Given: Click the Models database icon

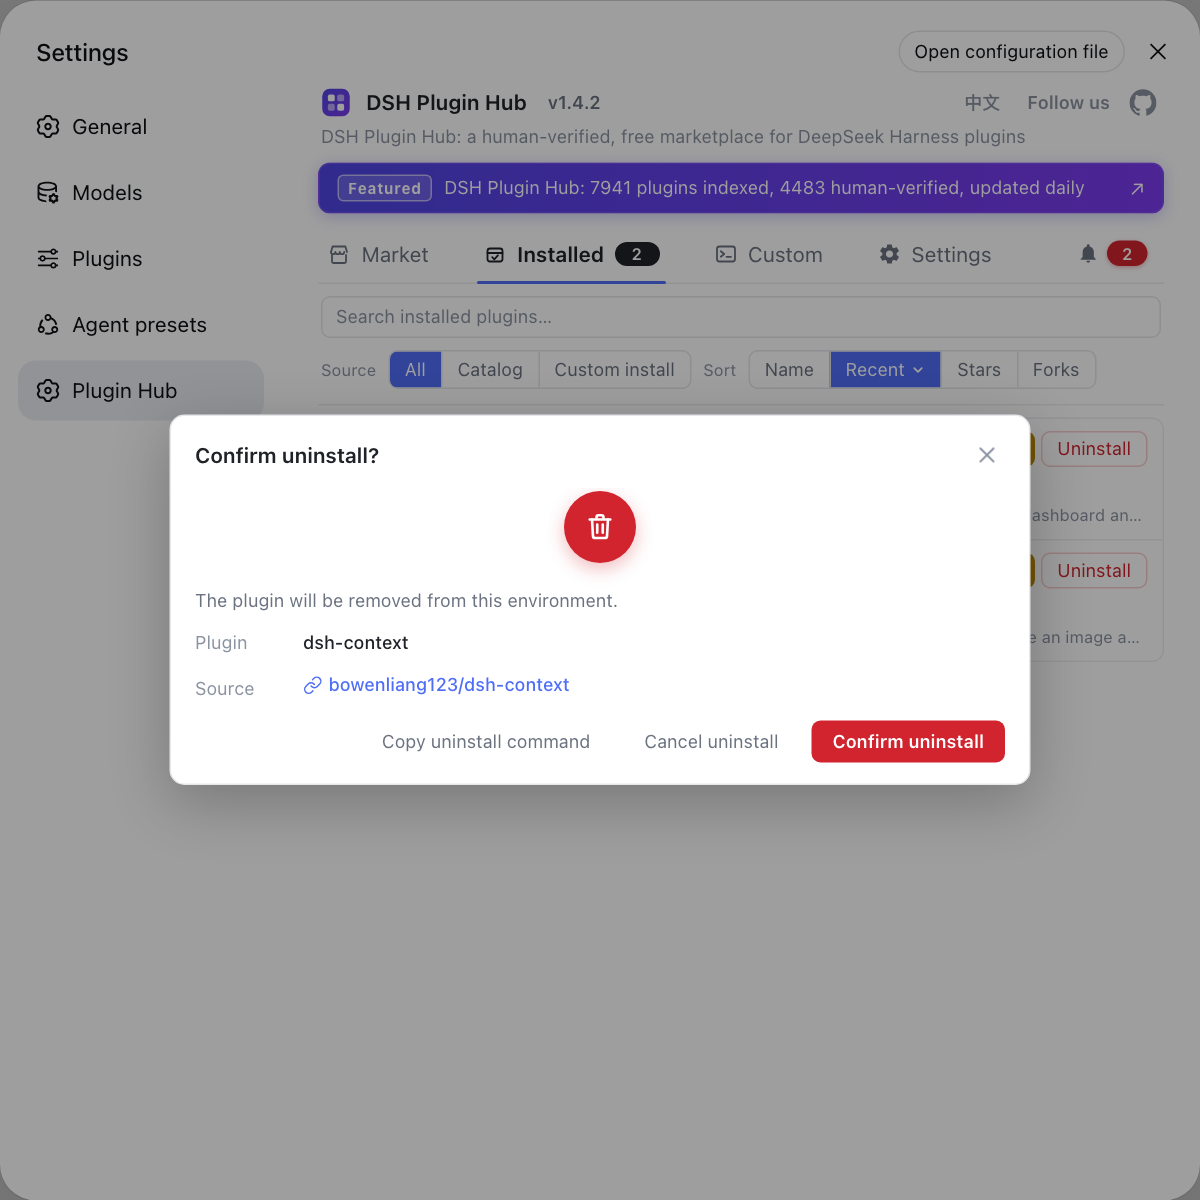Looking at the screenshot, I should click(x=48, y=193).
